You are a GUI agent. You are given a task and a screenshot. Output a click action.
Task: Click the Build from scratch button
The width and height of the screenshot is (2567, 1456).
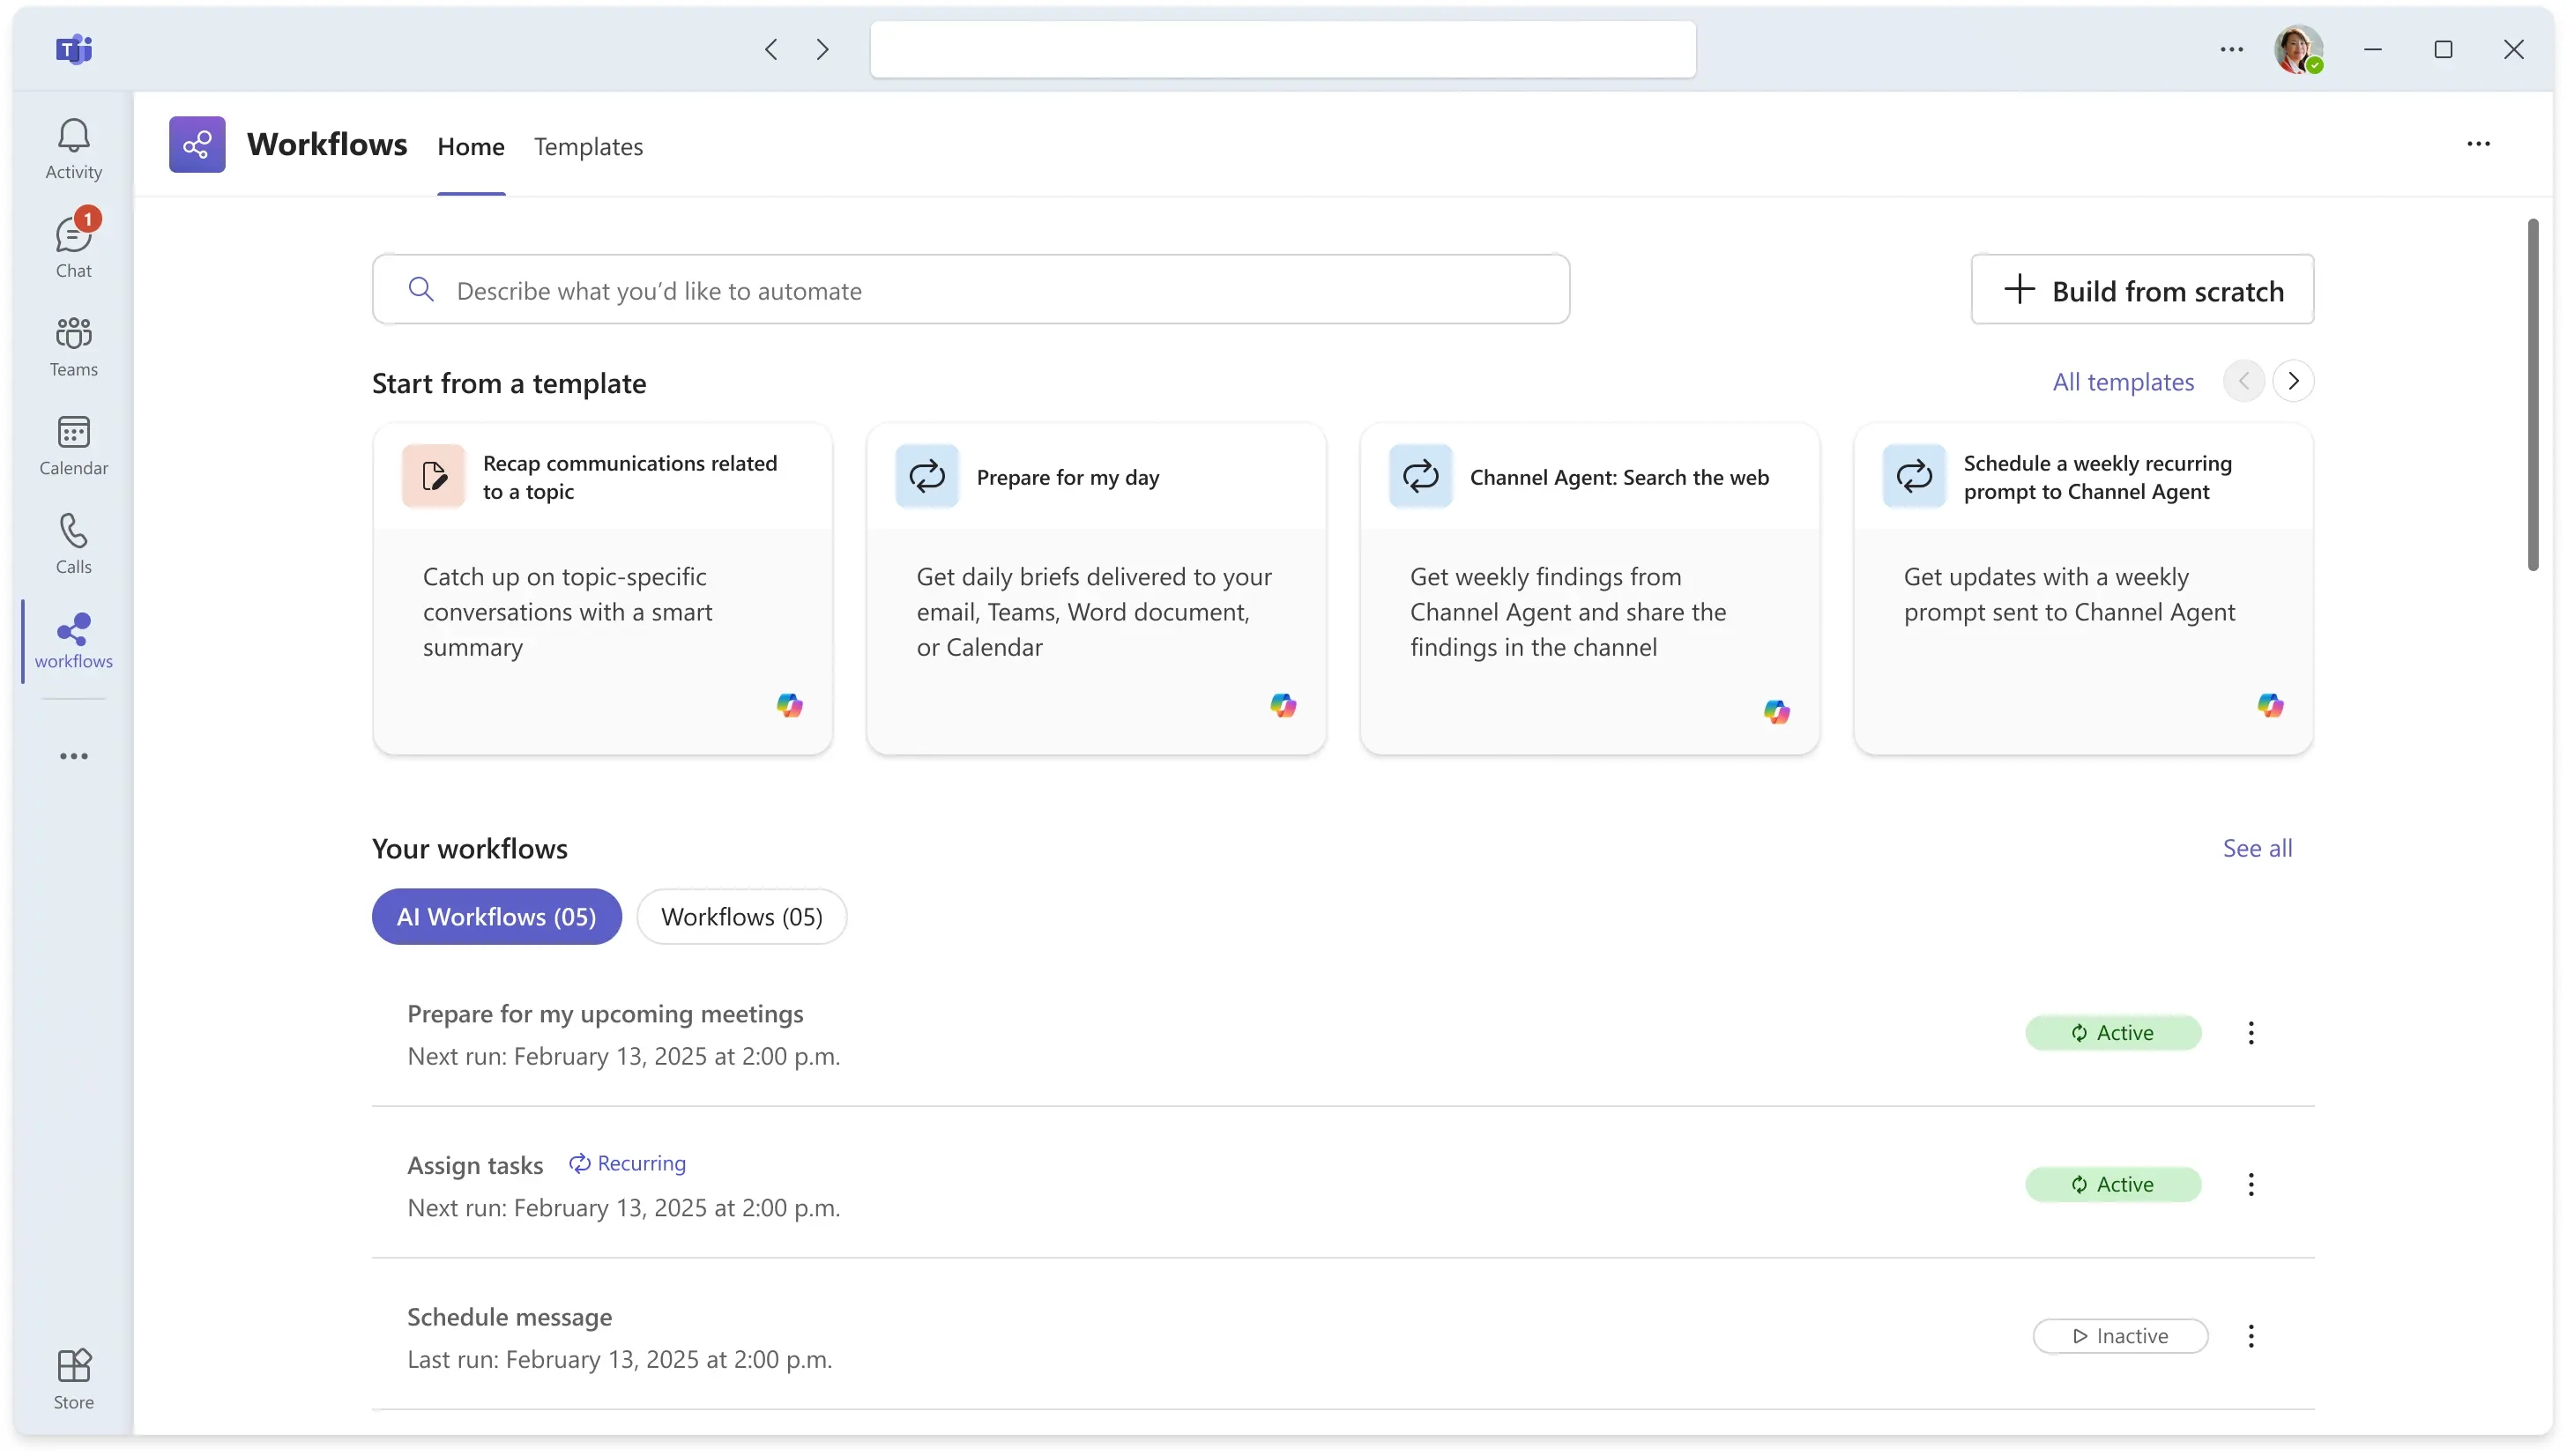(x=2143, y=290)
